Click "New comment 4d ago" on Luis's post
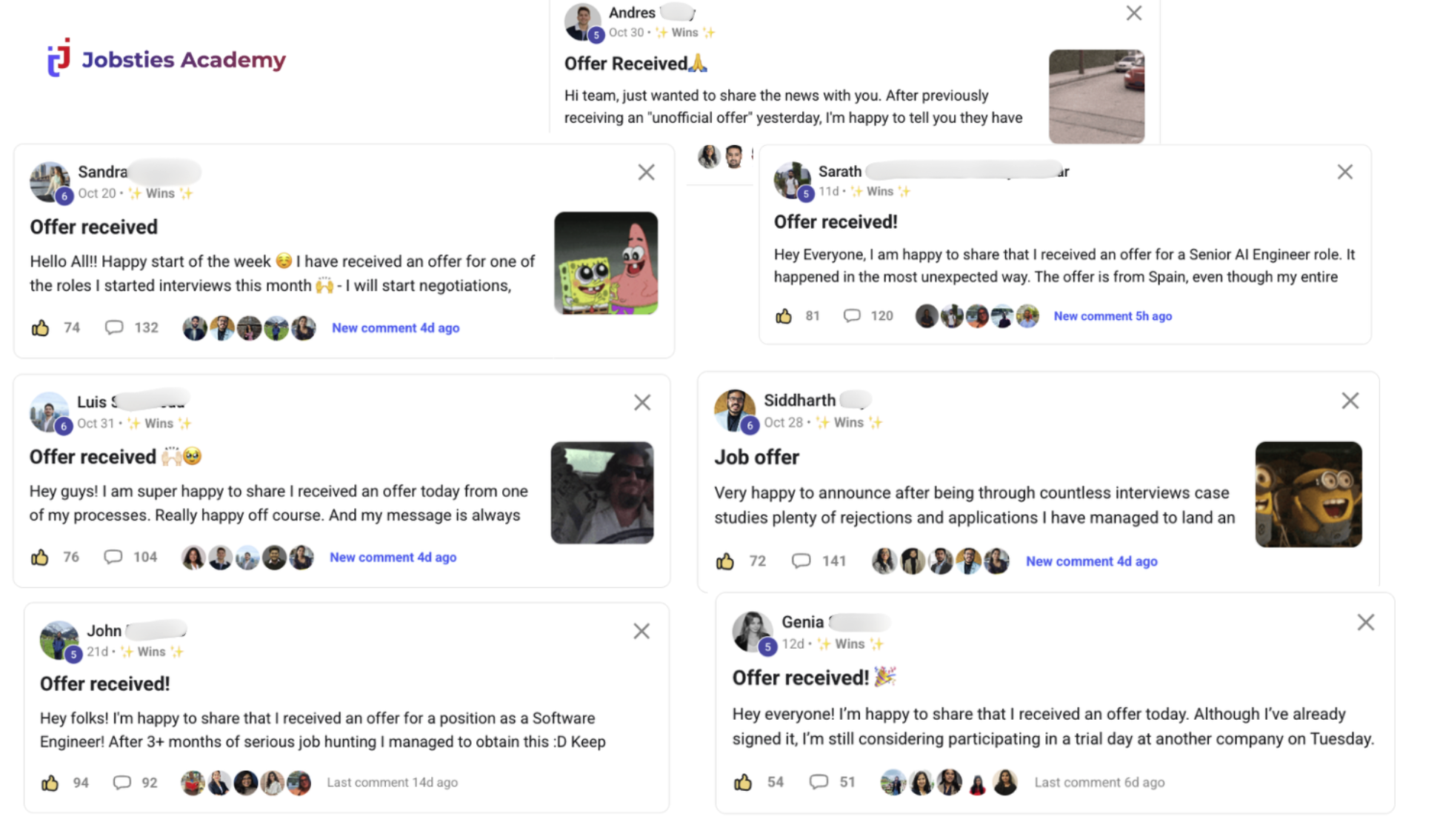The image size is (1440, 819). 393,557
